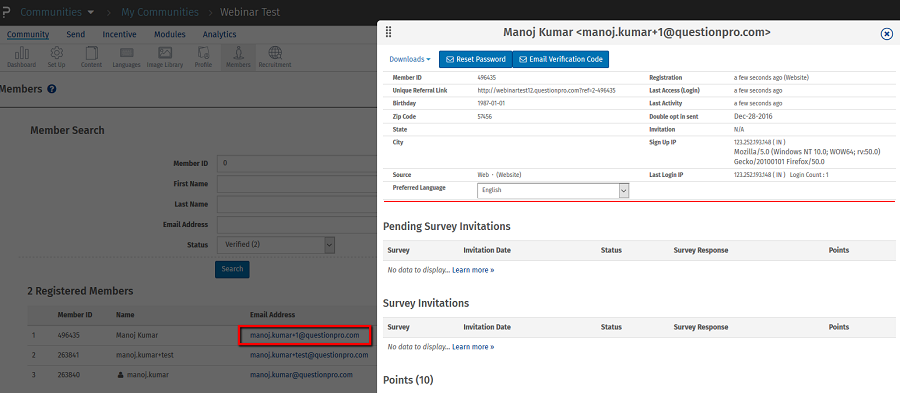Viewport: 900px width, 393px height.
Task: Open the Dashboard toolbar icon
Action: click(21, 57)
